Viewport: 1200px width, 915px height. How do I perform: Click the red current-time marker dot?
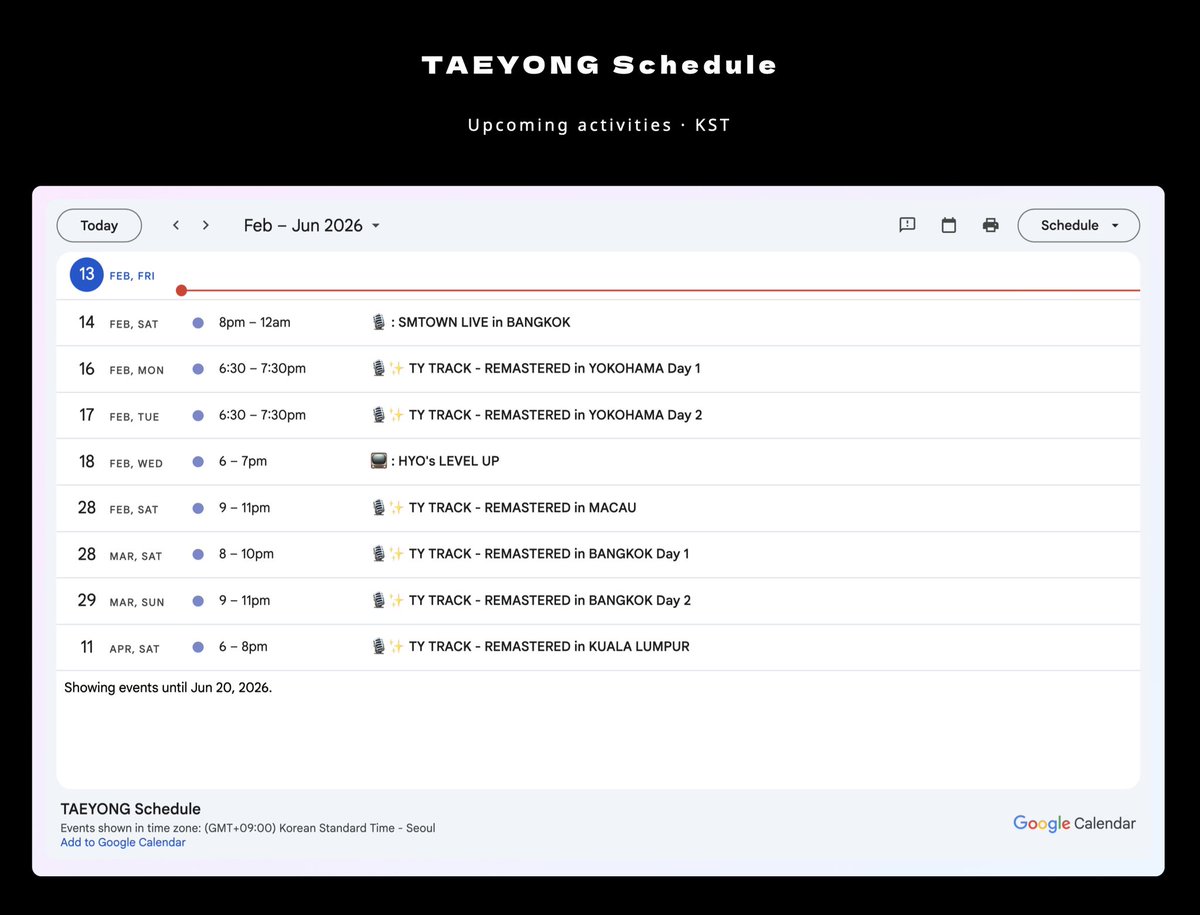[181, 291]
